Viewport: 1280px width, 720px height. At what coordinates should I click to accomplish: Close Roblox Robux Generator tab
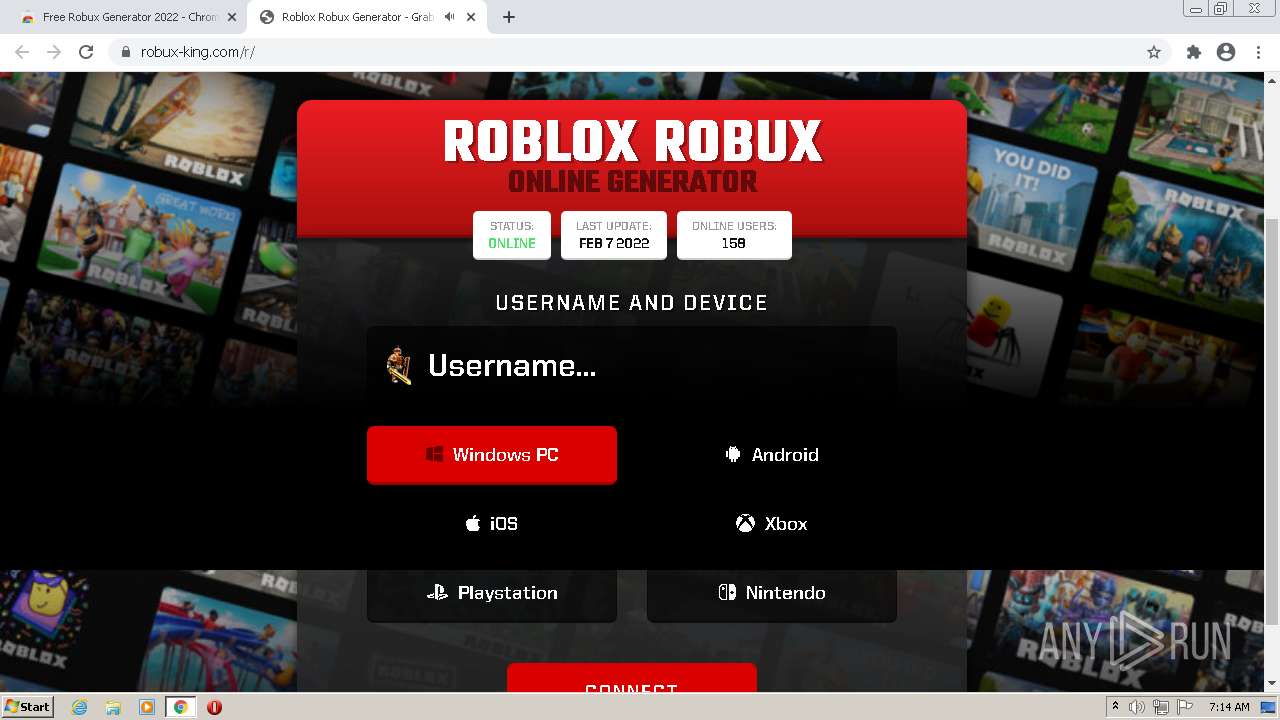click(471, 17)
